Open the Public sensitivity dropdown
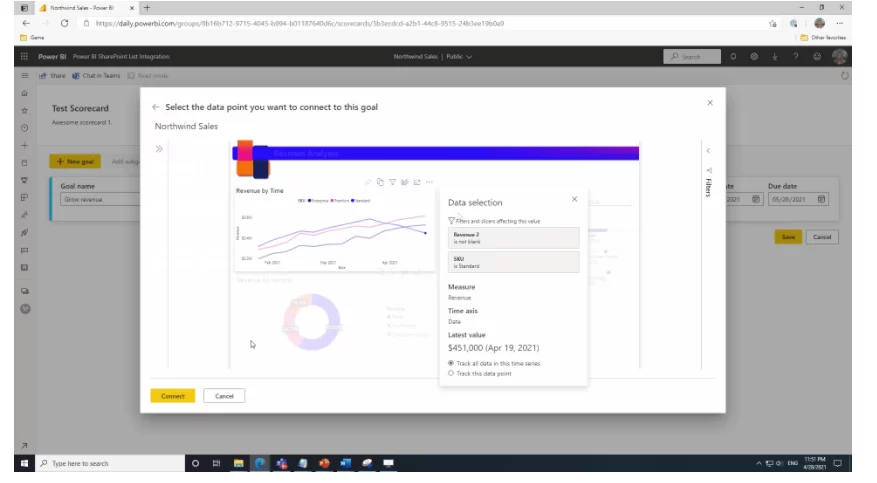This screenshot has height=483, width=877. pyautogui.click(x=459, y=56)
